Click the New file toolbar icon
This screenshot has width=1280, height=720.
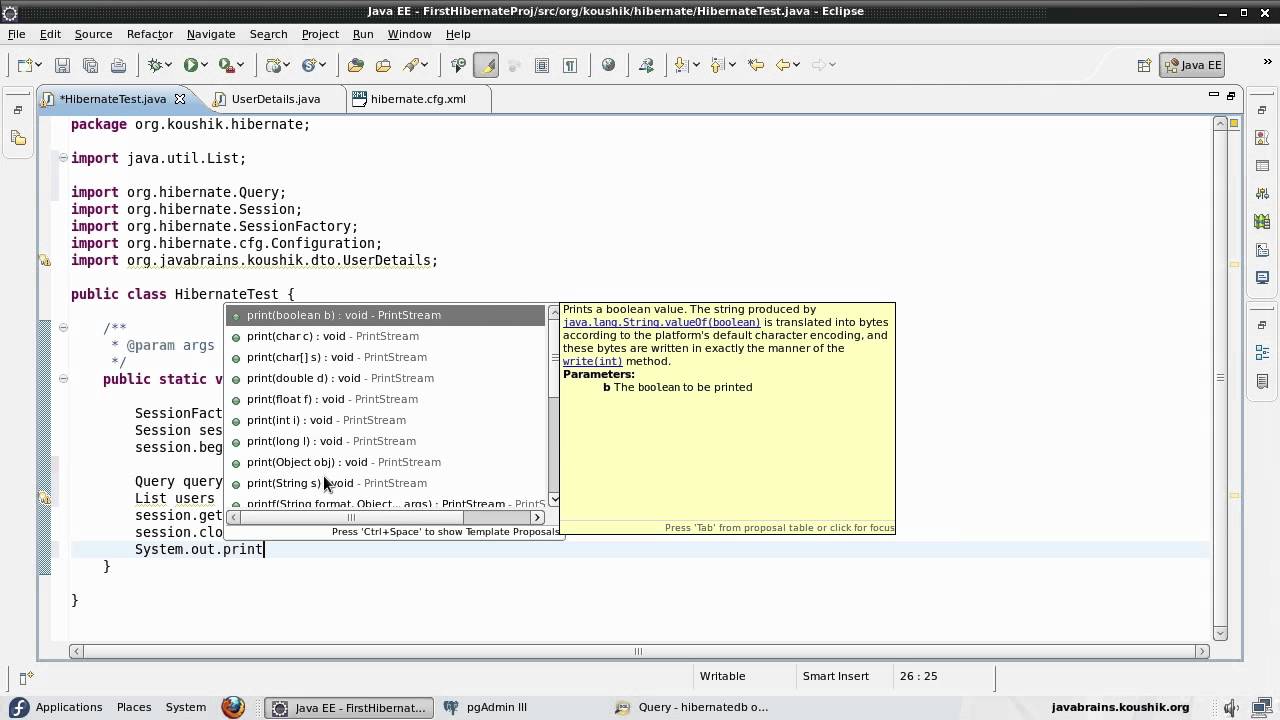click(25, 65)
